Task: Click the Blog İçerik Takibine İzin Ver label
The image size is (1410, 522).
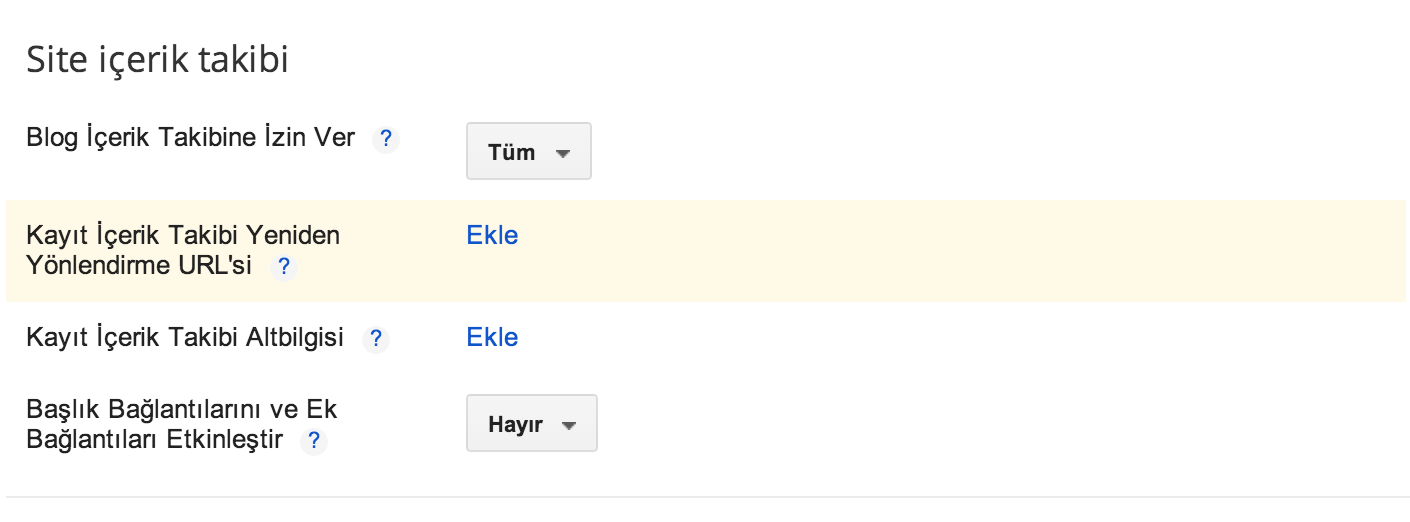Action: coord(190,138)
